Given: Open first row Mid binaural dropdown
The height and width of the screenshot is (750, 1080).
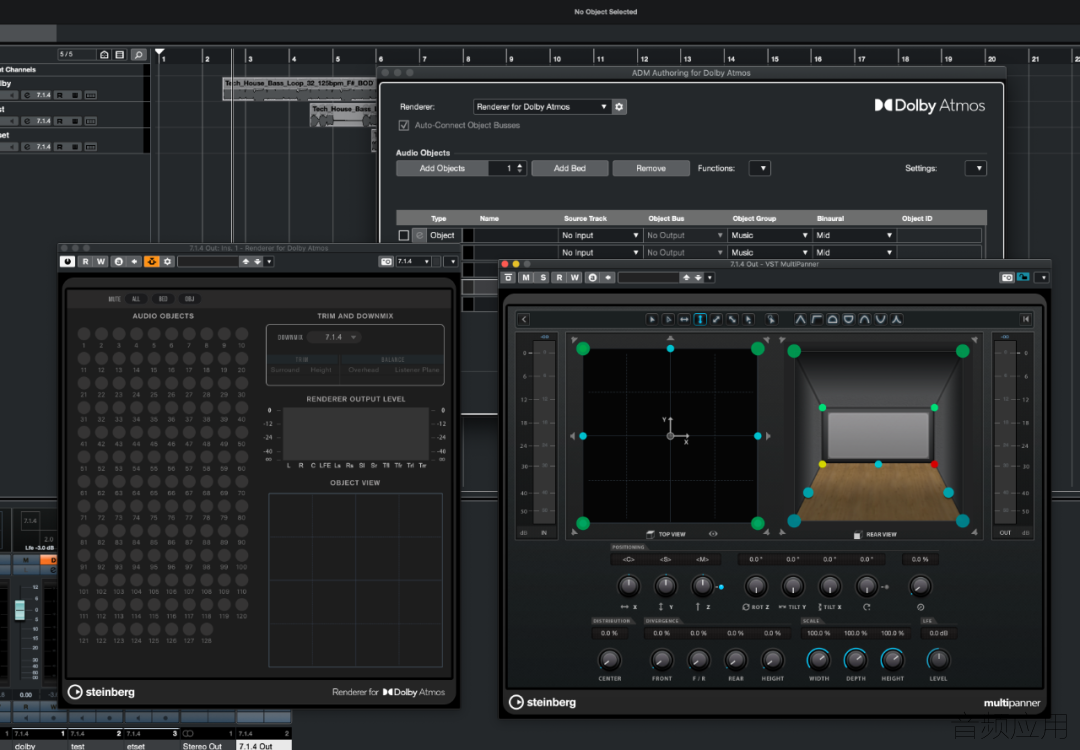Looking at the screenshot, I should tap(854, 236).
